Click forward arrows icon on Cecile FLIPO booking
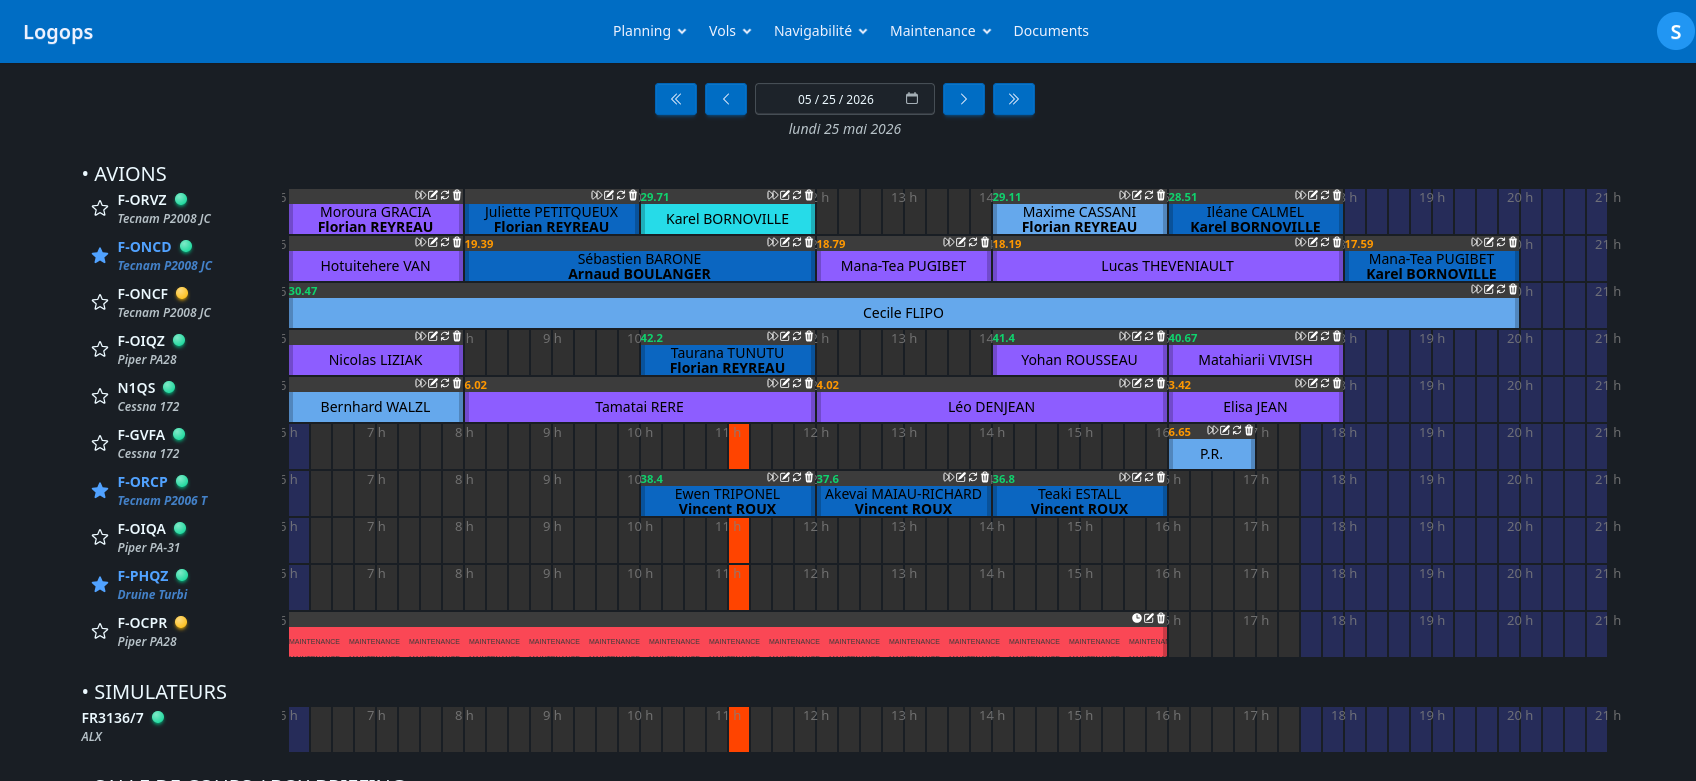The height and width of the screenshot is (781, 1696). click(x=1476, y=290)
